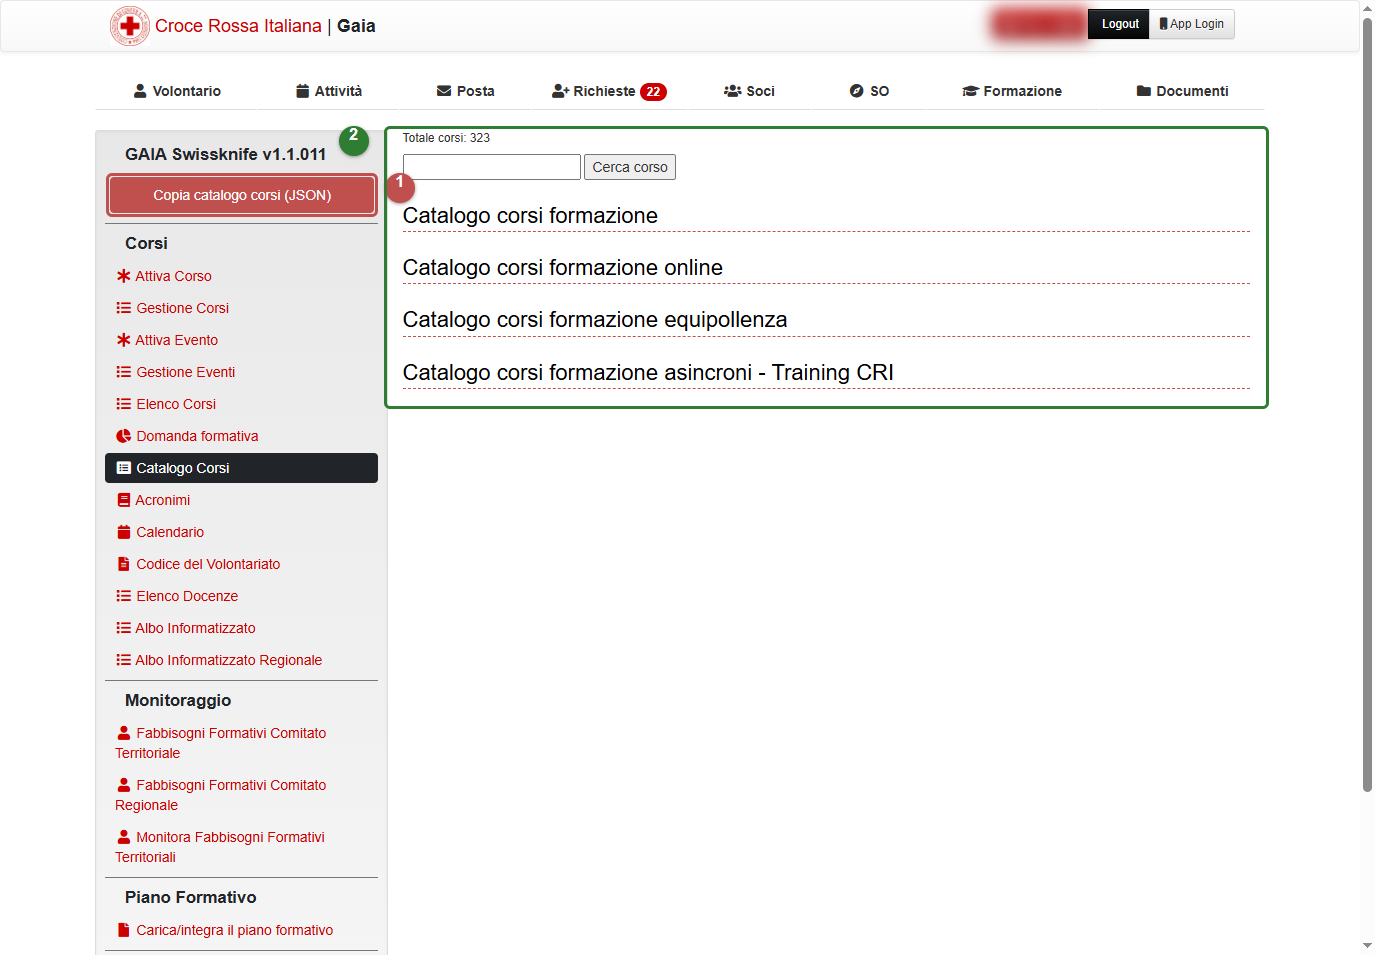Click the list icon beside Gestione Eventi
1375x955 pixels.
click(x=124, y=372)
